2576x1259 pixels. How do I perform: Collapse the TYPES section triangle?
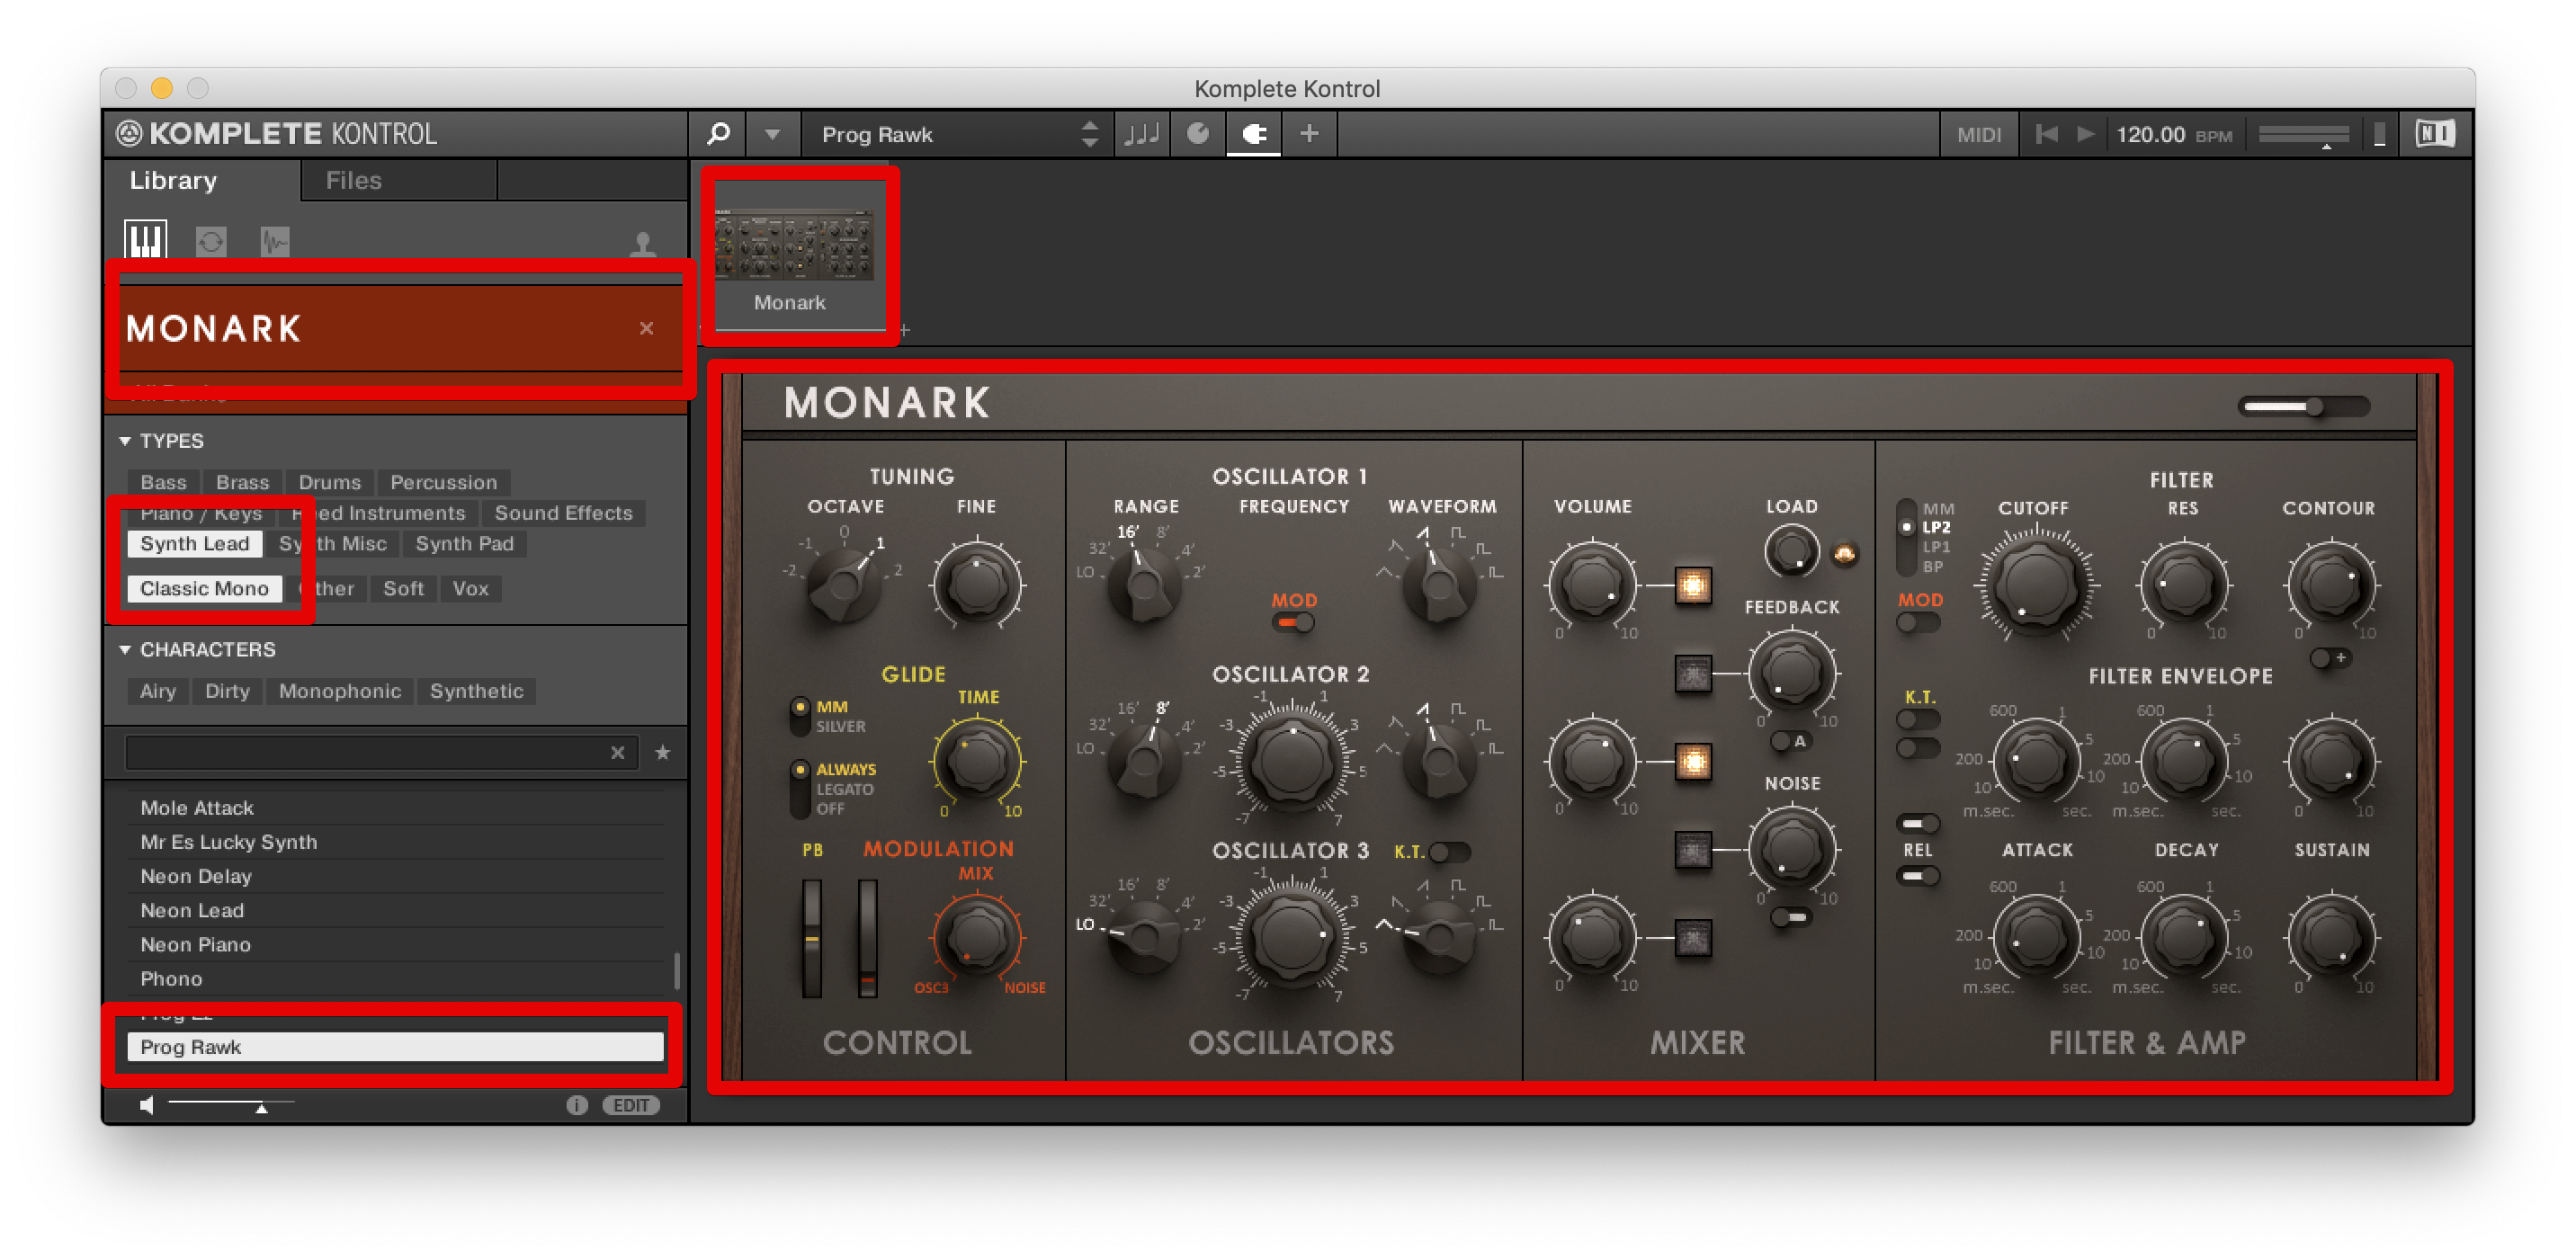(x=125, y=441)
